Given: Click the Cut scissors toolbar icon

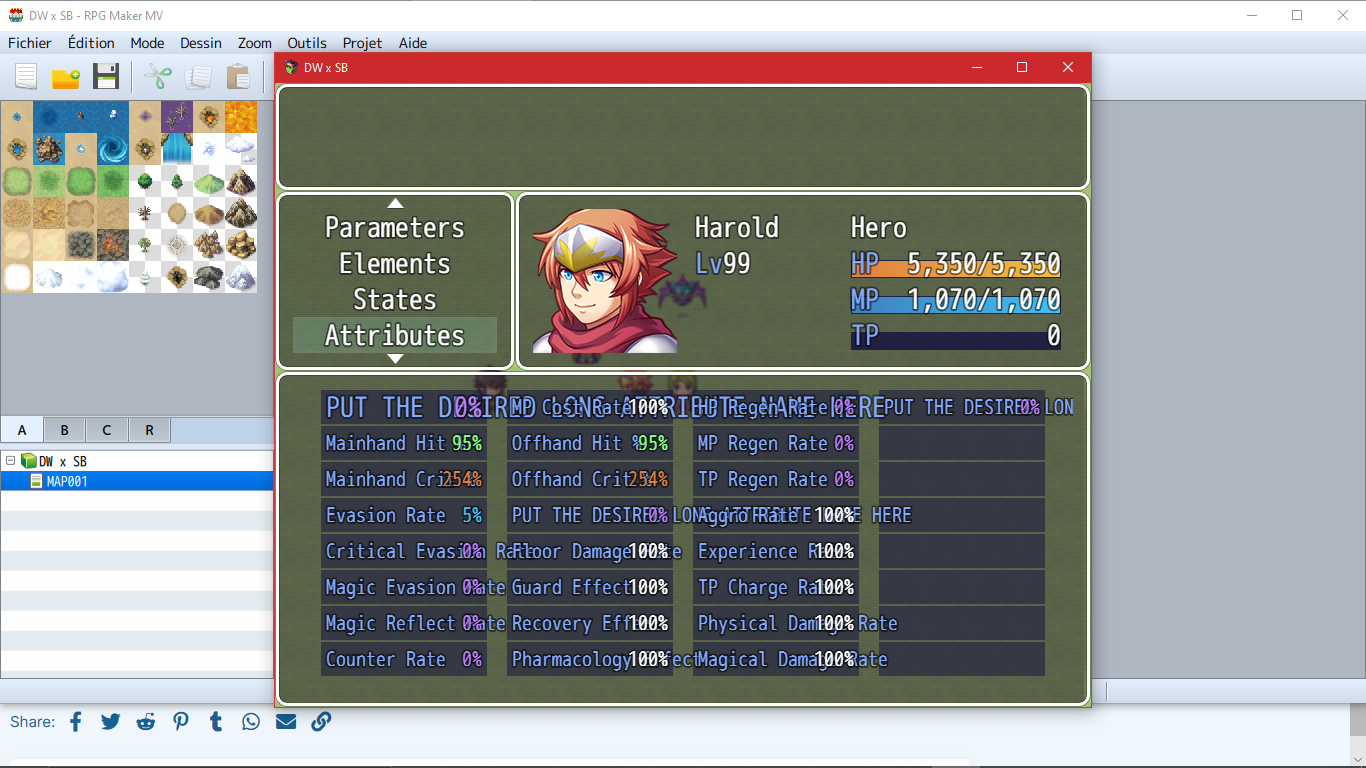Looking at the screenshot, I should pos(158,77).
